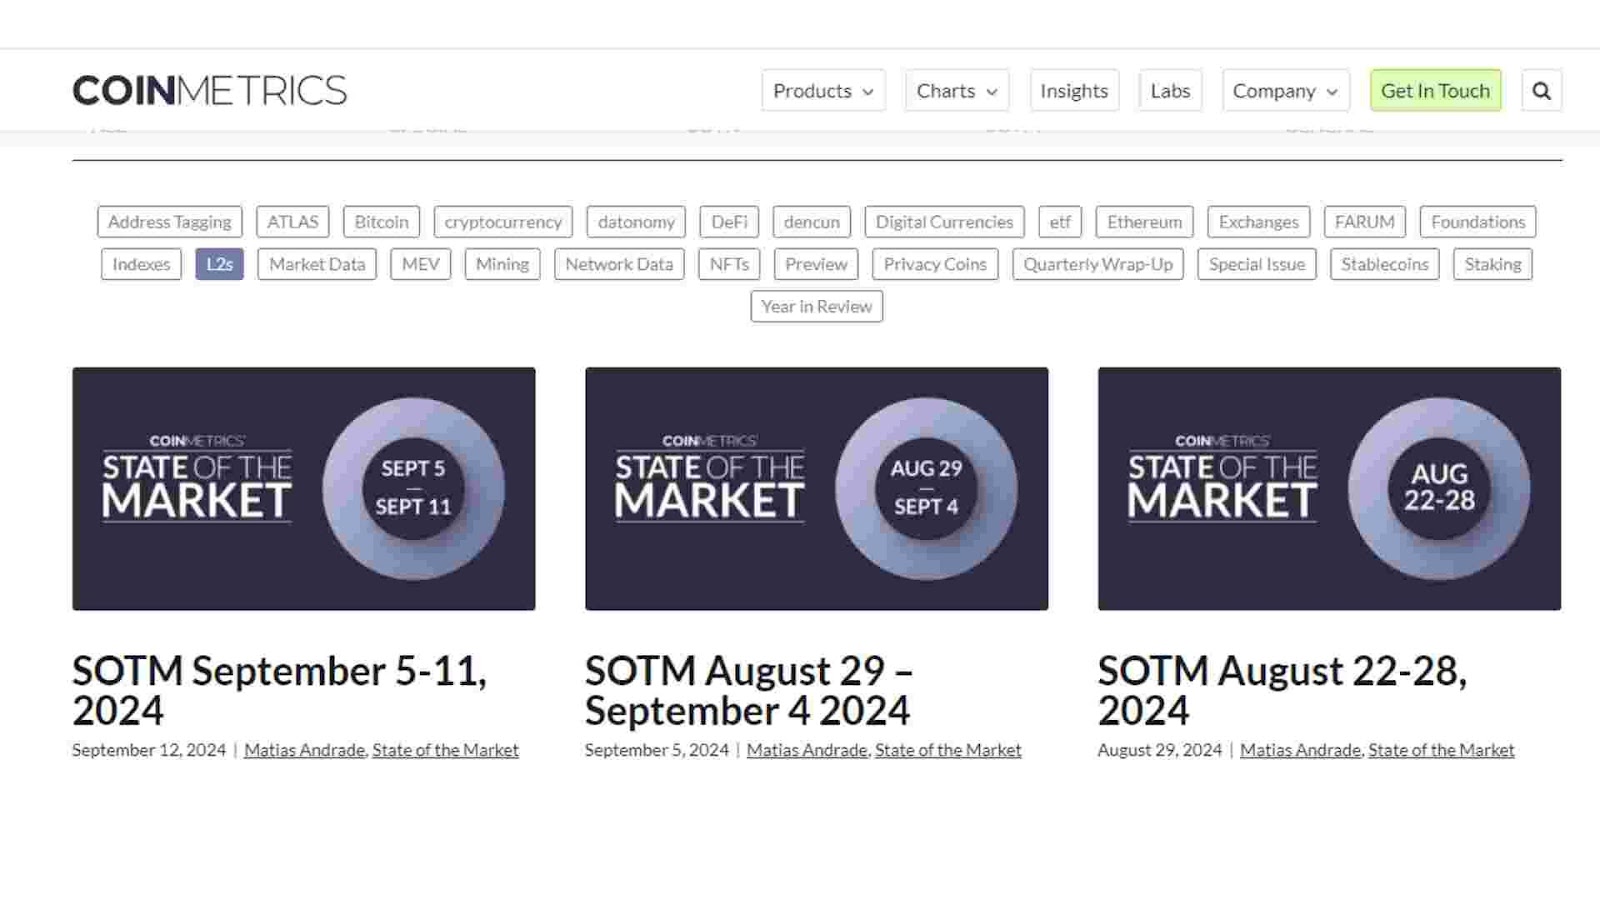The image size is (1600, 900).
Task: Open the Sept 5 – Sept 11 thumbnail
Action: pyautogui.click(x=304, y=488)
